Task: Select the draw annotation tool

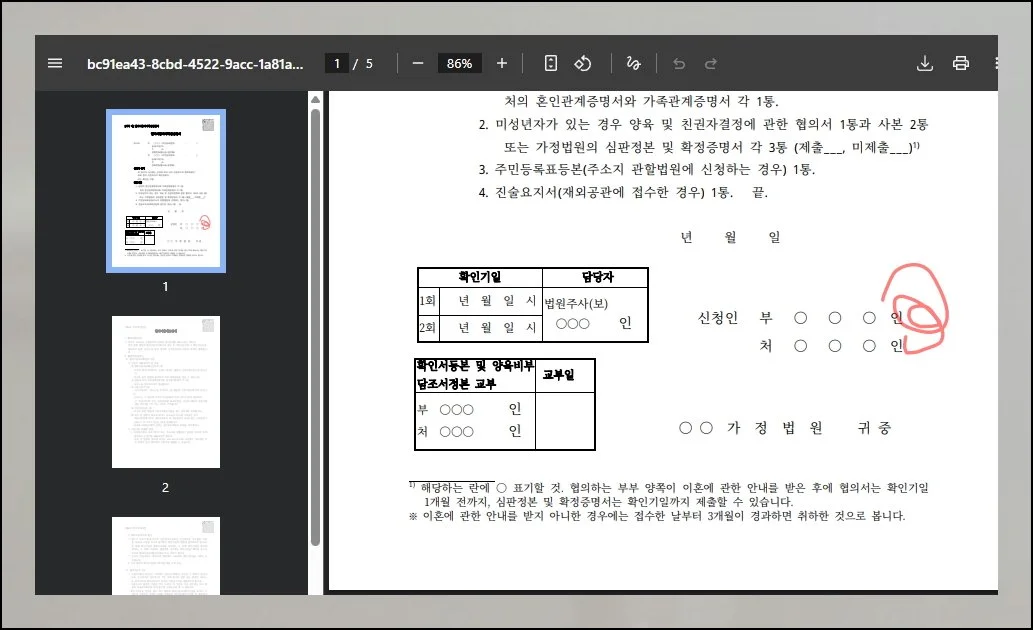Action: (632, 63)
